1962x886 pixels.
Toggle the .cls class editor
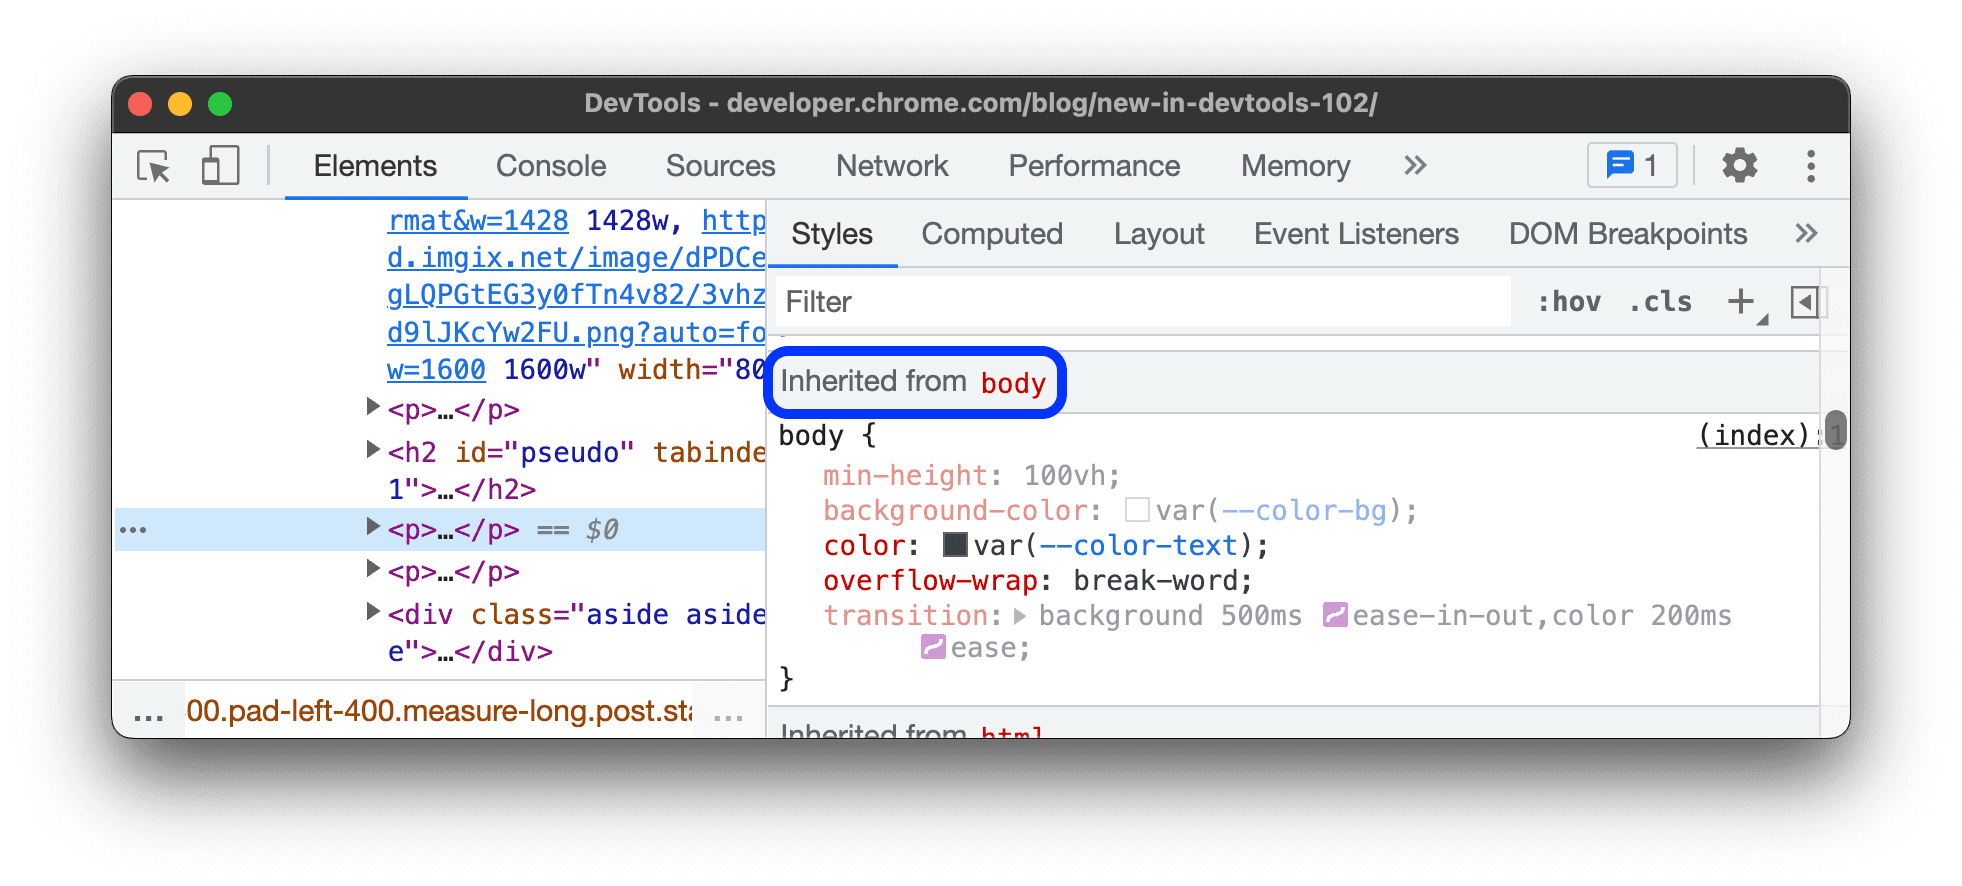tap(1660, 301)
